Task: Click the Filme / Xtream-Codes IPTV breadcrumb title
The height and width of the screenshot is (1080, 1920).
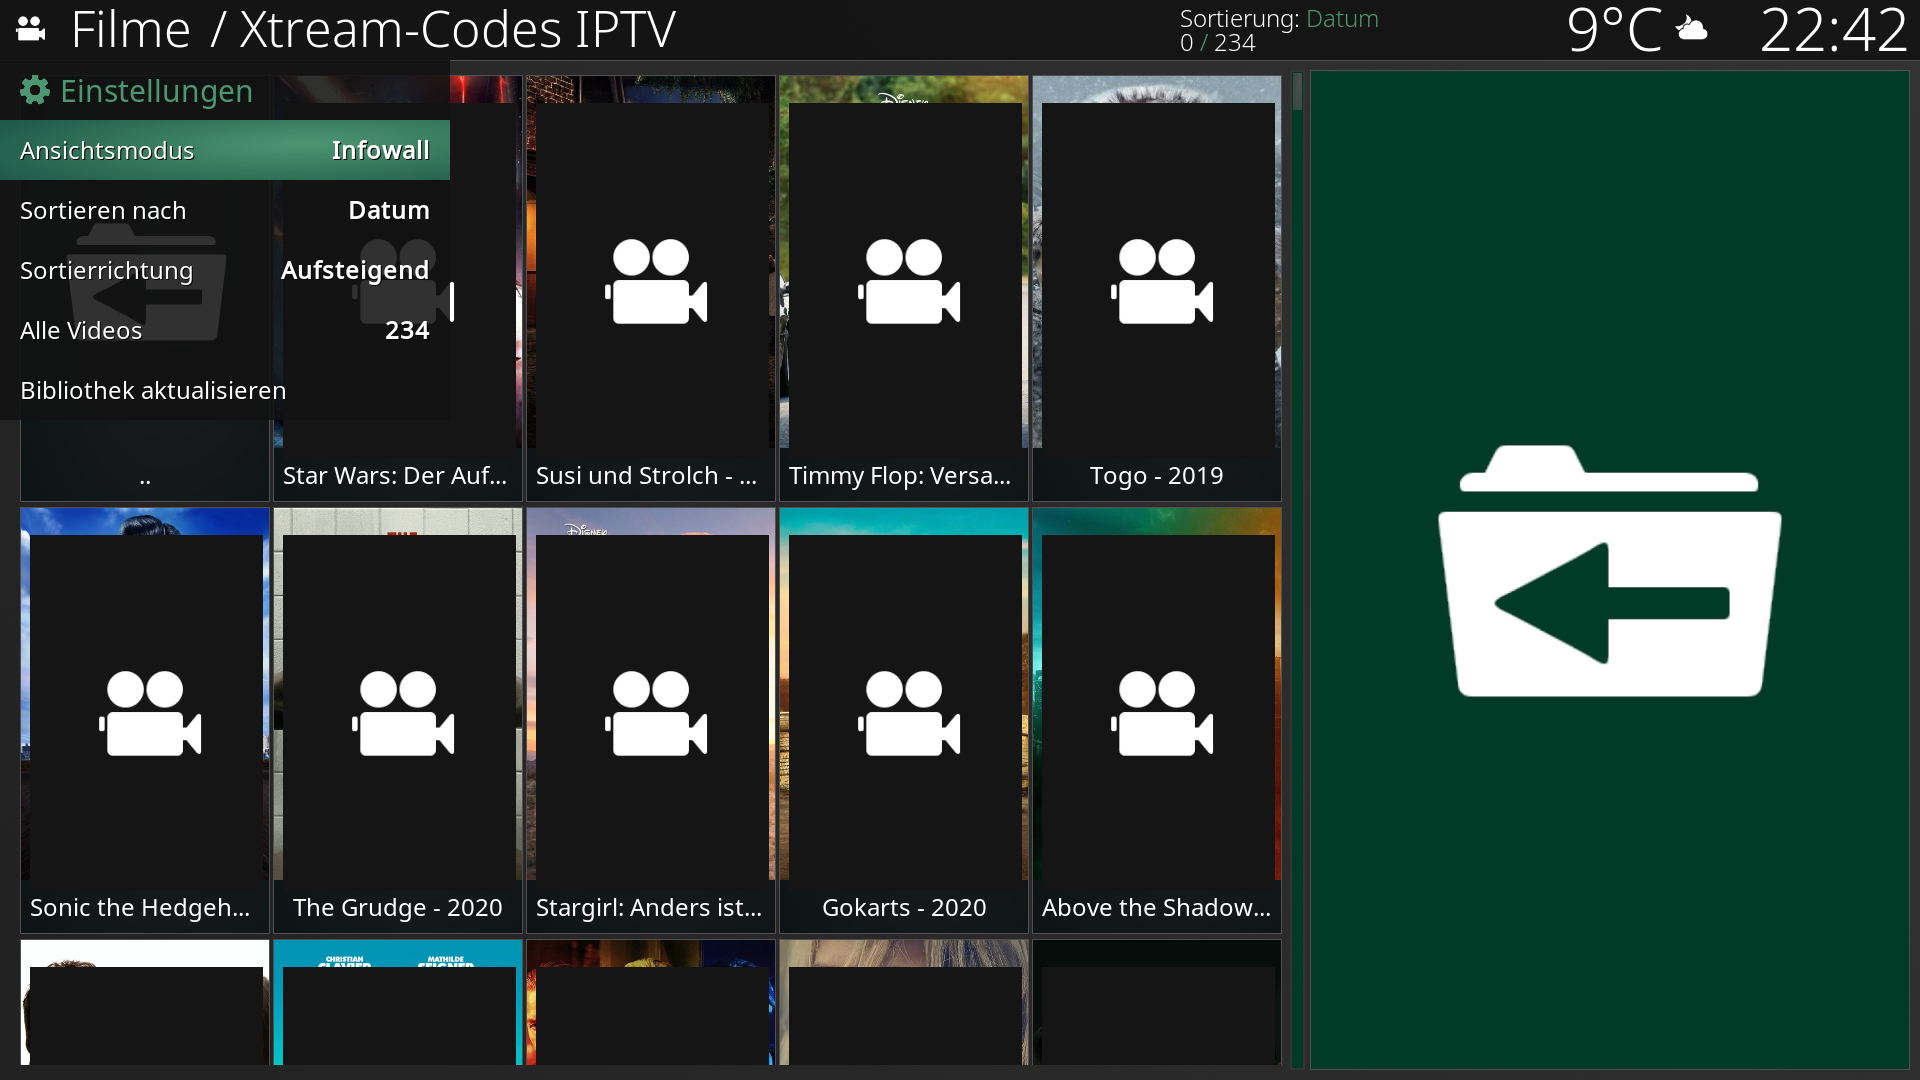Action: coord(373,30)
